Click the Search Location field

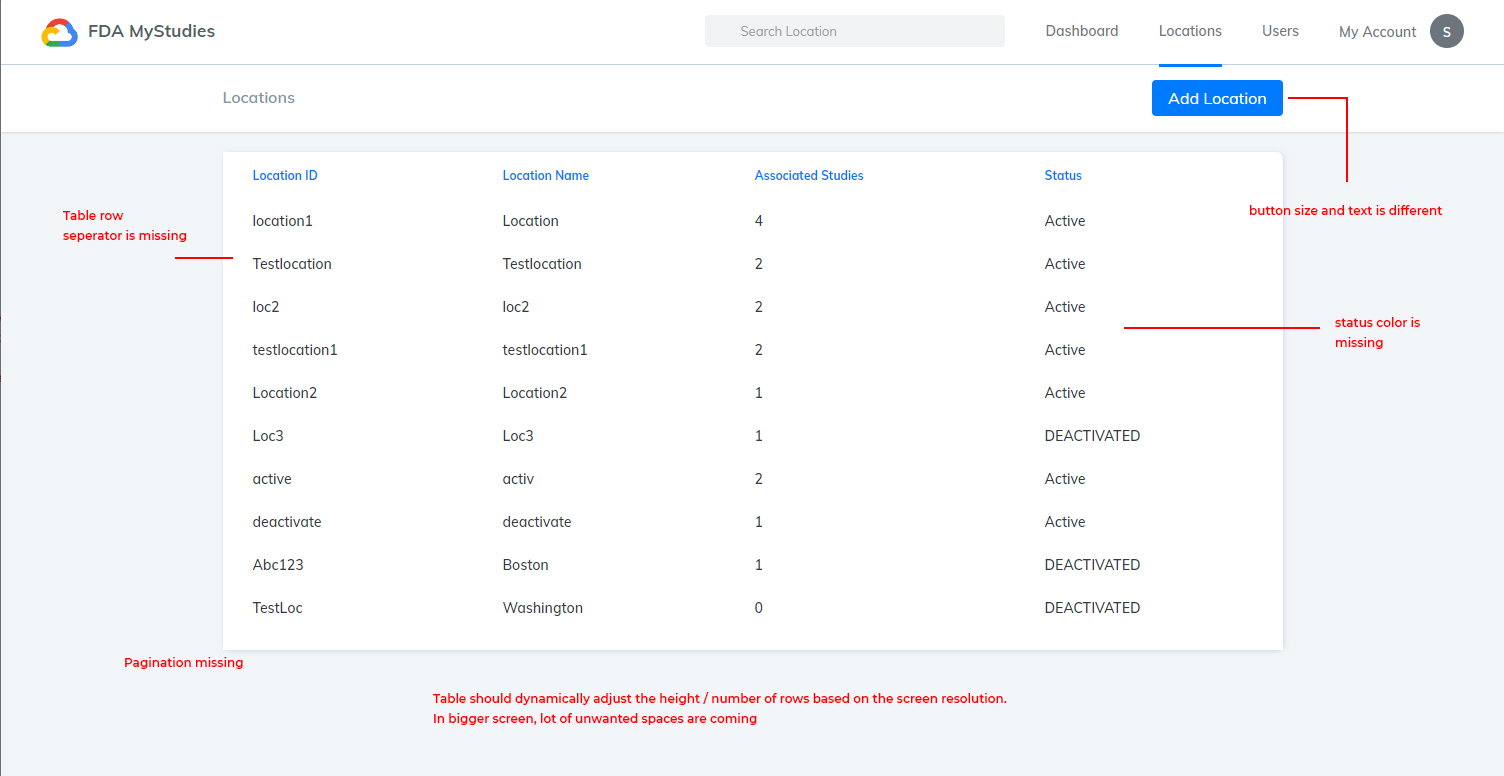(855, 31)
